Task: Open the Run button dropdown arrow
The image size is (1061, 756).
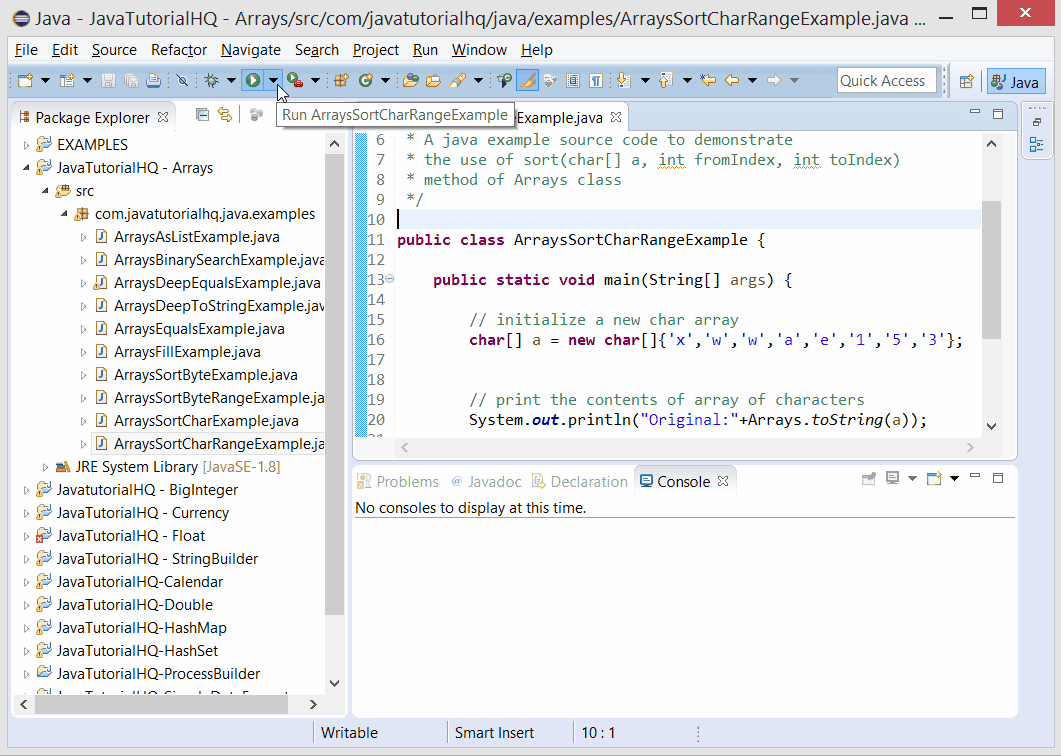Action: point(273,81)
